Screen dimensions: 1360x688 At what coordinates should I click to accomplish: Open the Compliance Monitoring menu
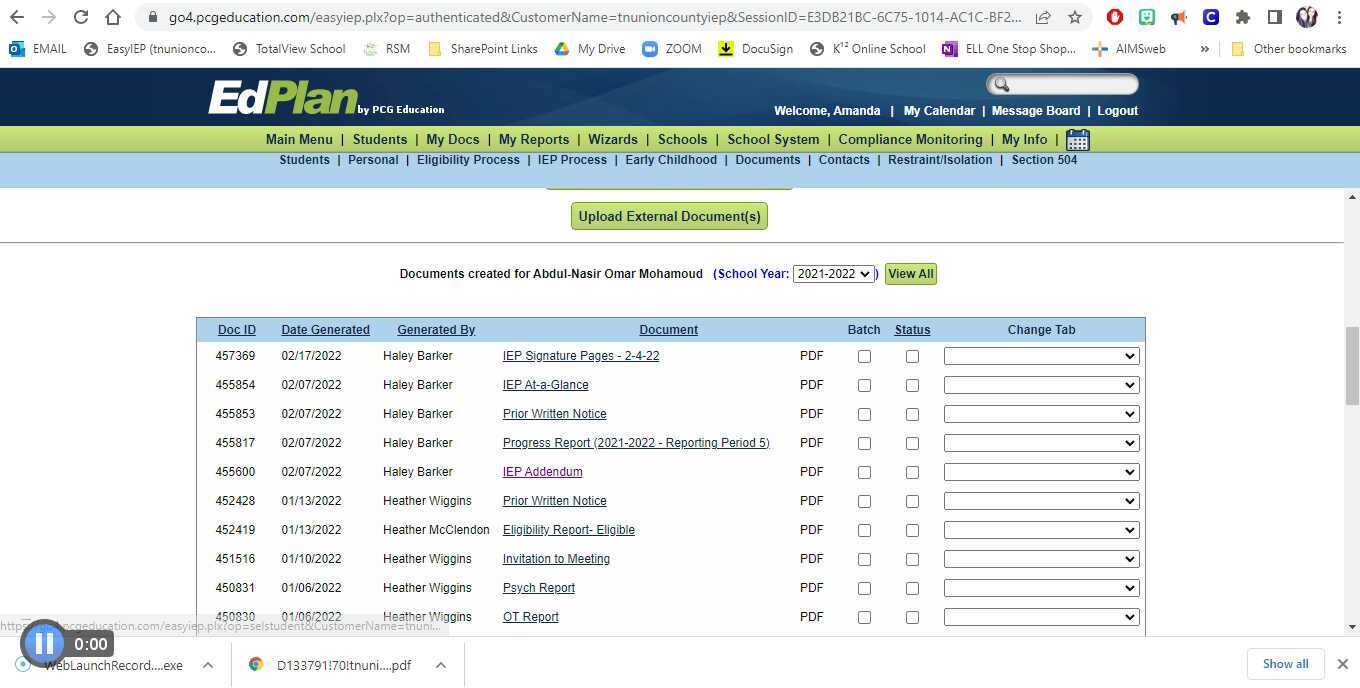(910, 140)
